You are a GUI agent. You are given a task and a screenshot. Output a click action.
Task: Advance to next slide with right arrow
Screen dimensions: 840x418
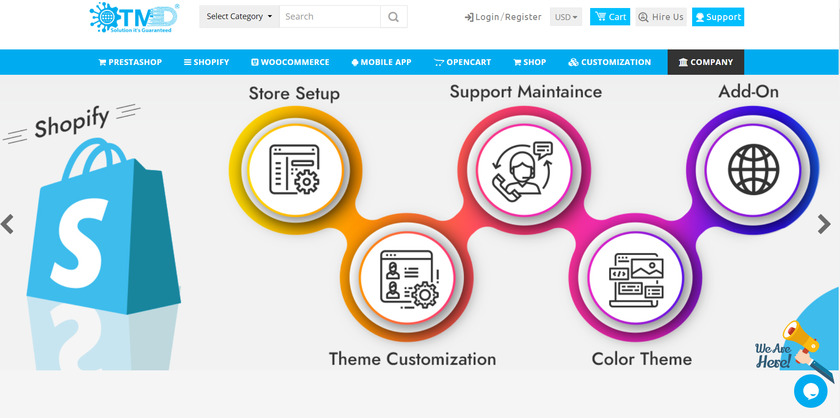coord(825,224)
